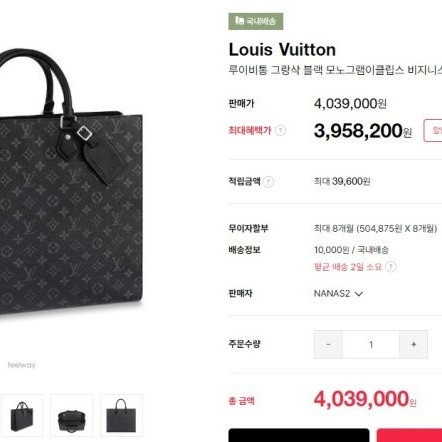442x442 pixels.
Task: Increase order quantity with the plus button
Action: [x=413, y=344]
